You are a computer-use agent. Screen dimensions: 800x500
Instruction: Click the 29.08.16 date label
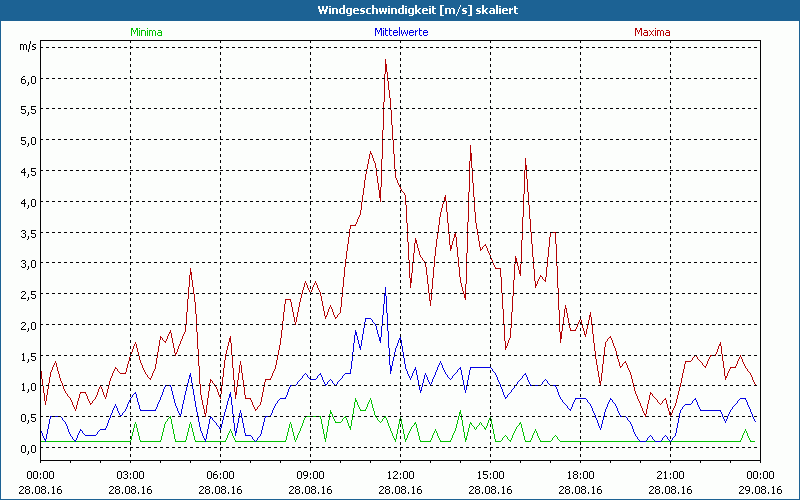pyautogui.click(x=759, y=489)
